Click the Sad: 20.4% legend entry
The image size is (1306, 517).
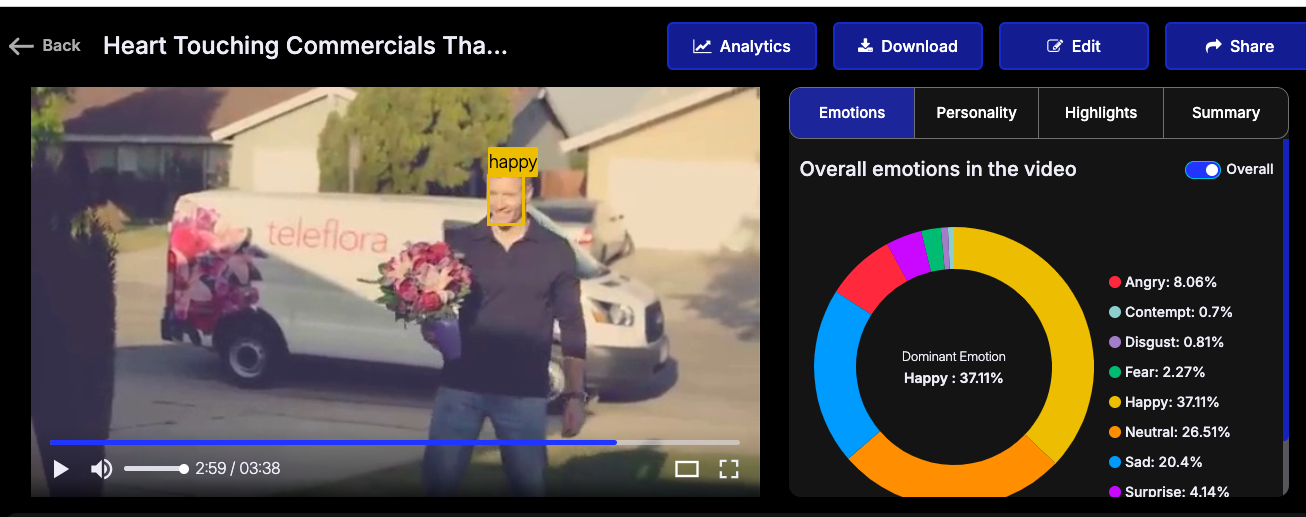point(1156,462)
